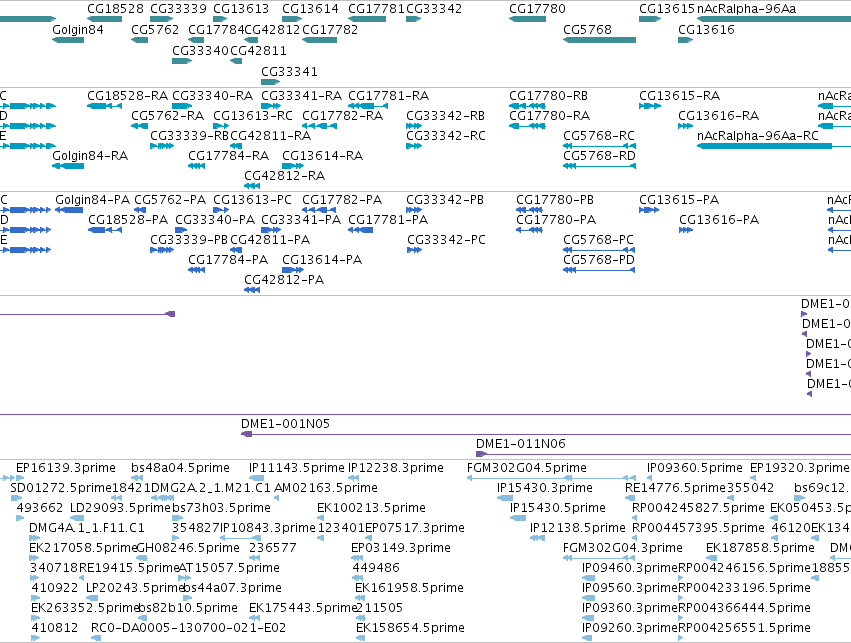This screenshot has width=851, height=643.
Task: Click transcript CG13613-RC label
Action: click(252, 116)
